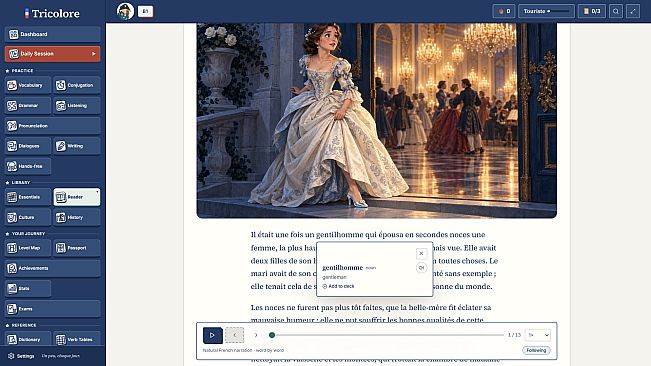Viewport: 651px width, 366px height.
Task: Play pronunciation of gentilhomme
Action: tap(421, 268)
